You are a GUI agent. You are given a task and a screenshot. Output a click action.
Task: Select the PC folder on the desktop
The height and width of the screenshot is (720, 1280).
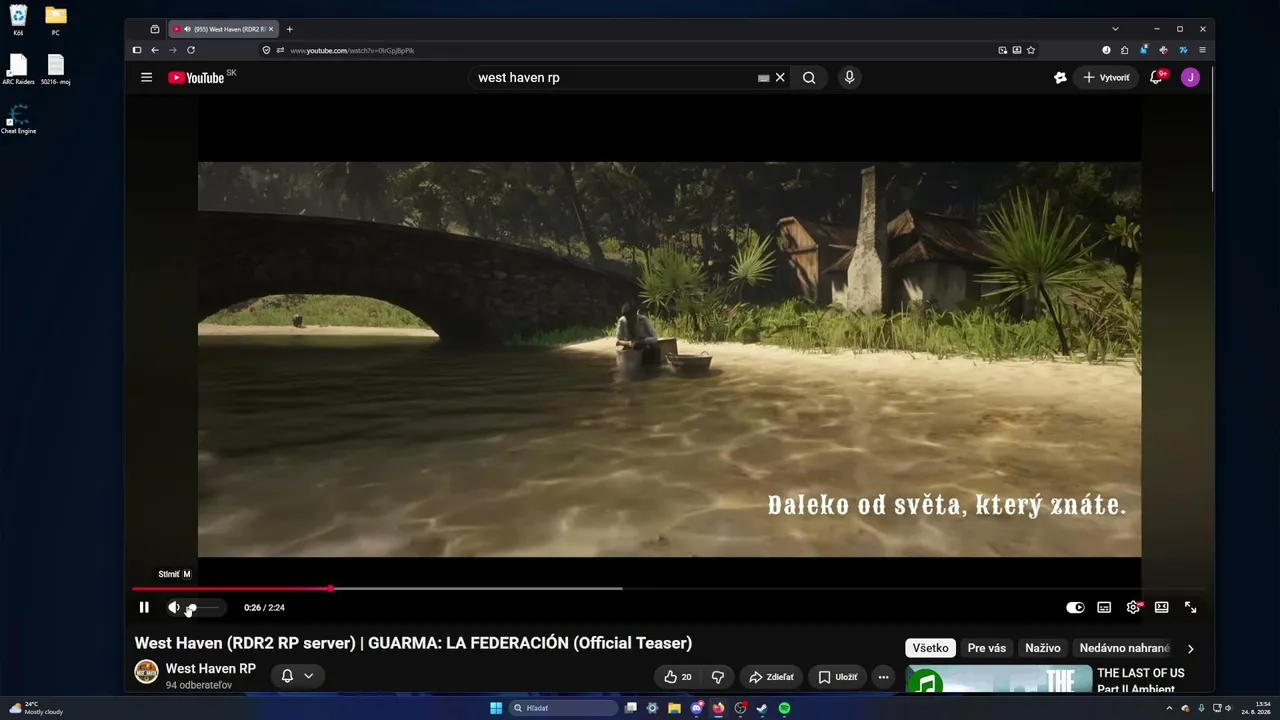click(x=56, y=20)
